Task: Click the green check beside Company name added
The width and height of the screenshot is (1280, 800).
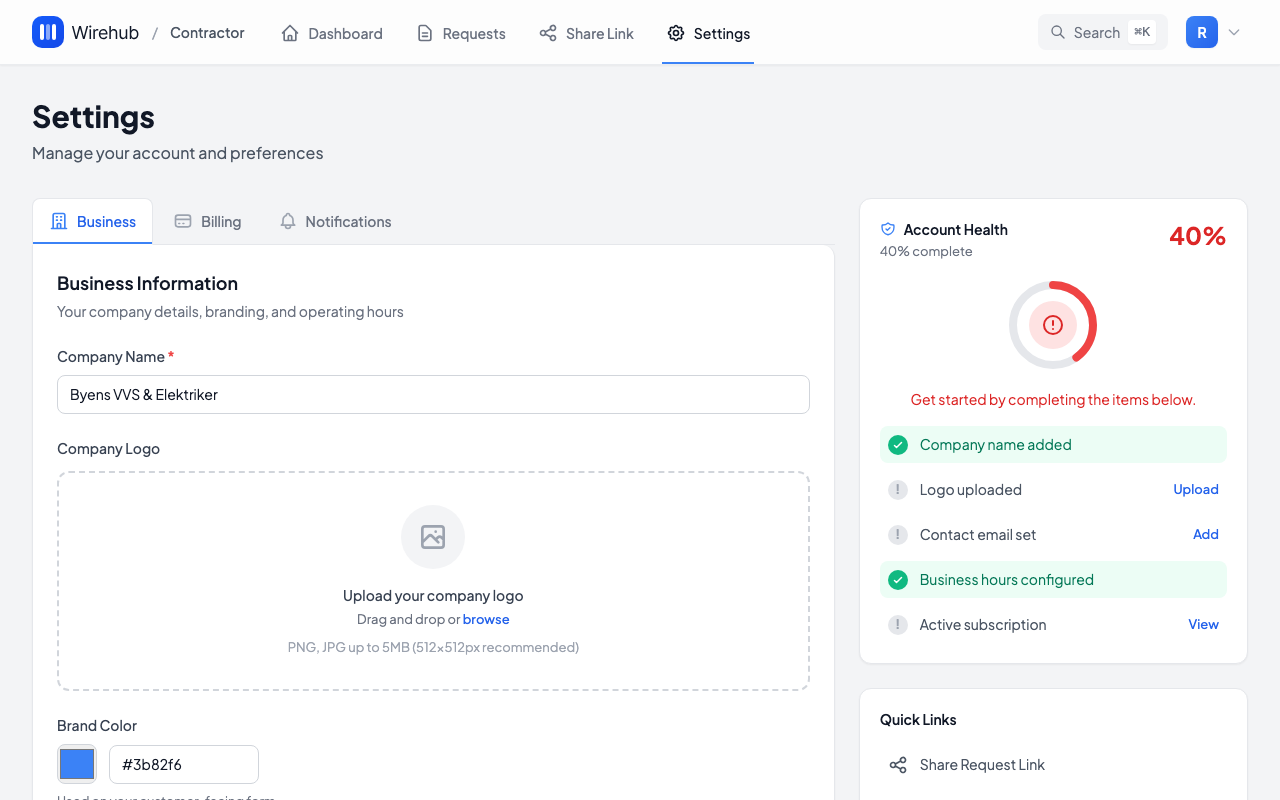Action: pos(898,445)
